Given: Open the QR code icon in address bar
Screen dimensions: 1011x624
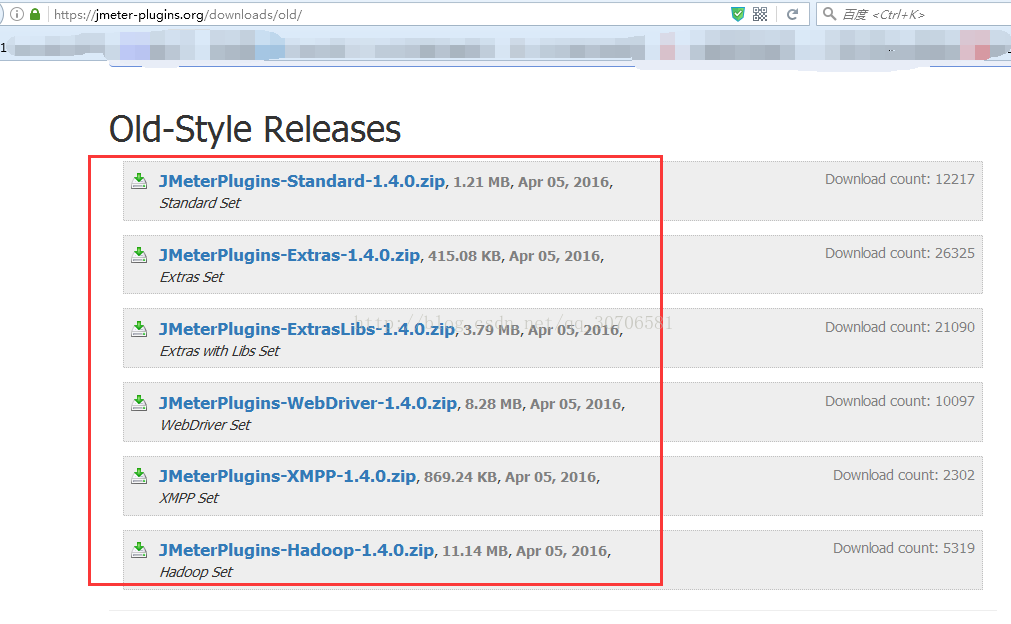Looking at the screenshot, I should point(760,14).
